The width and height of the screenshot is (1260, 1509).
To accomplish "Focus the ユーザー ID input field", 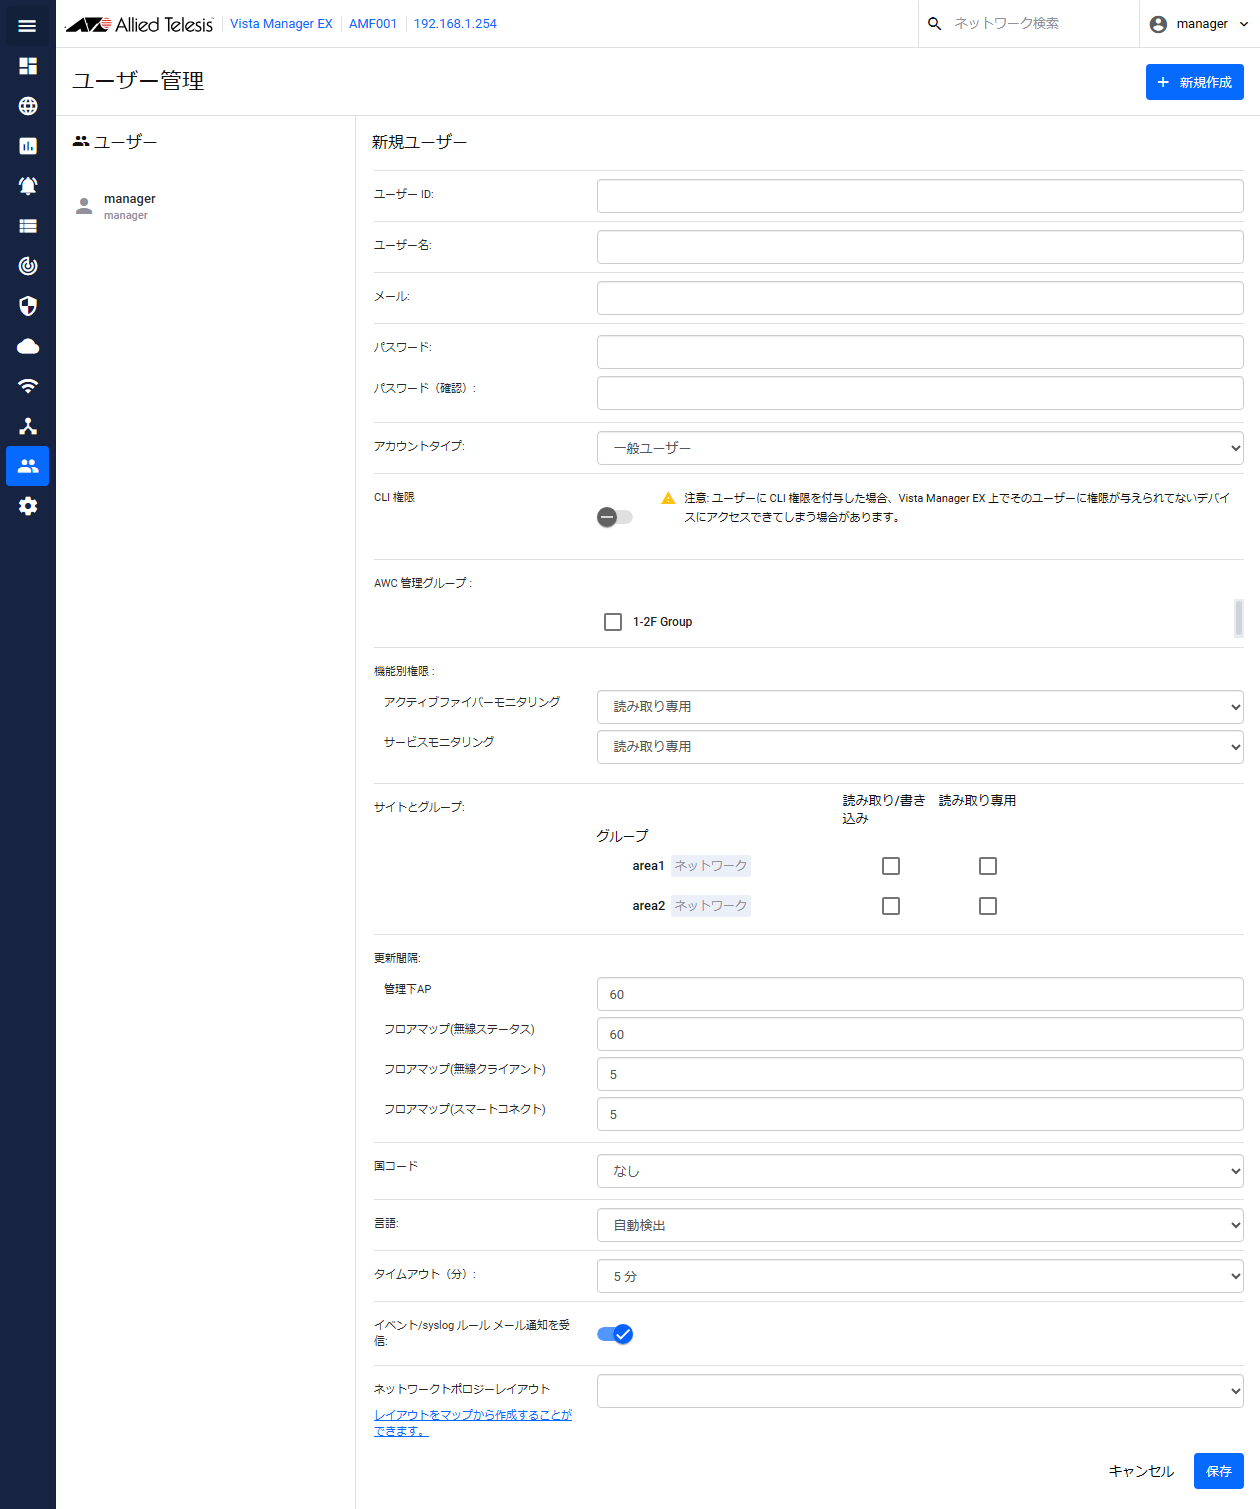I will click(920, 196).
